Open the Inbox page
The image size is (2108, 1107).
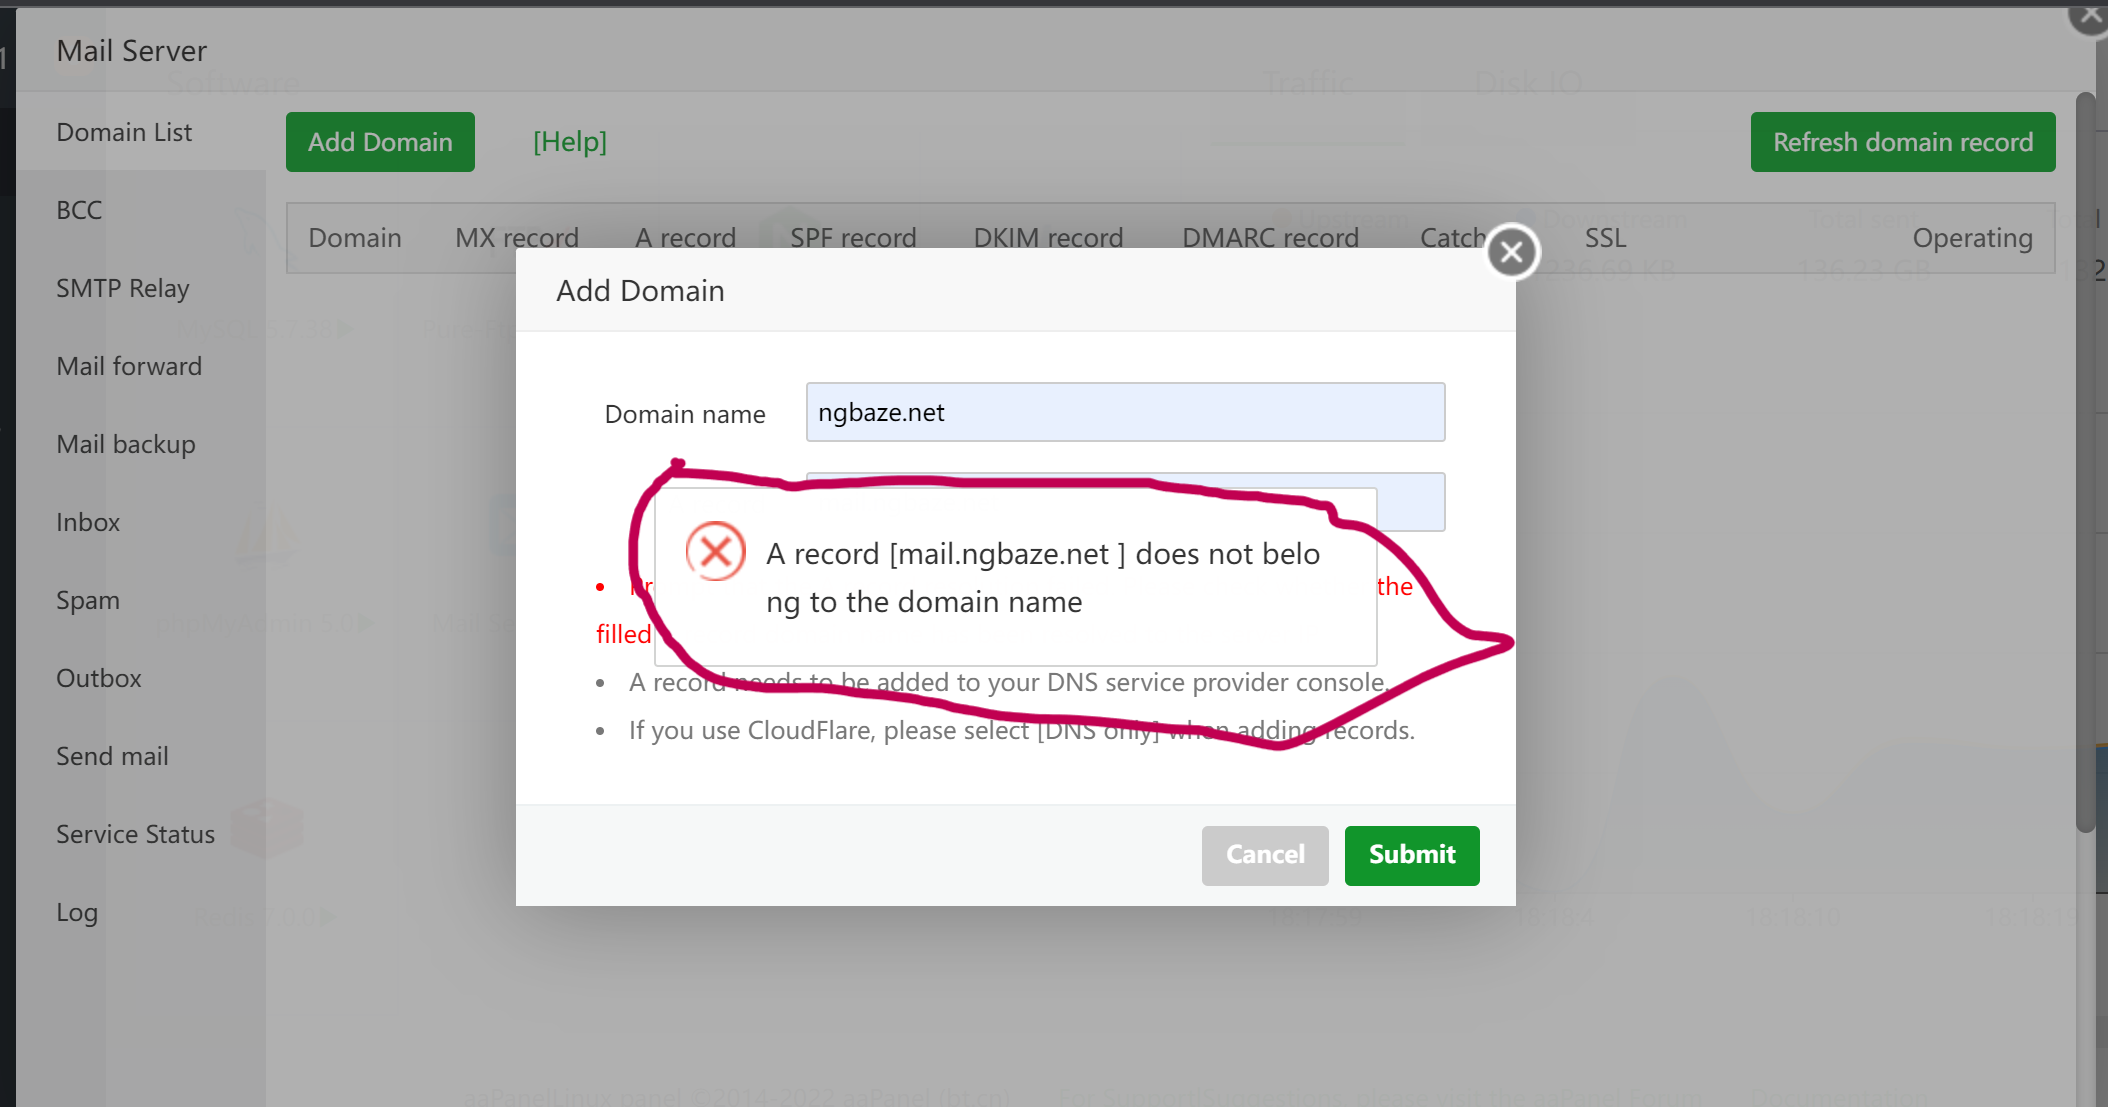(88, 522)
